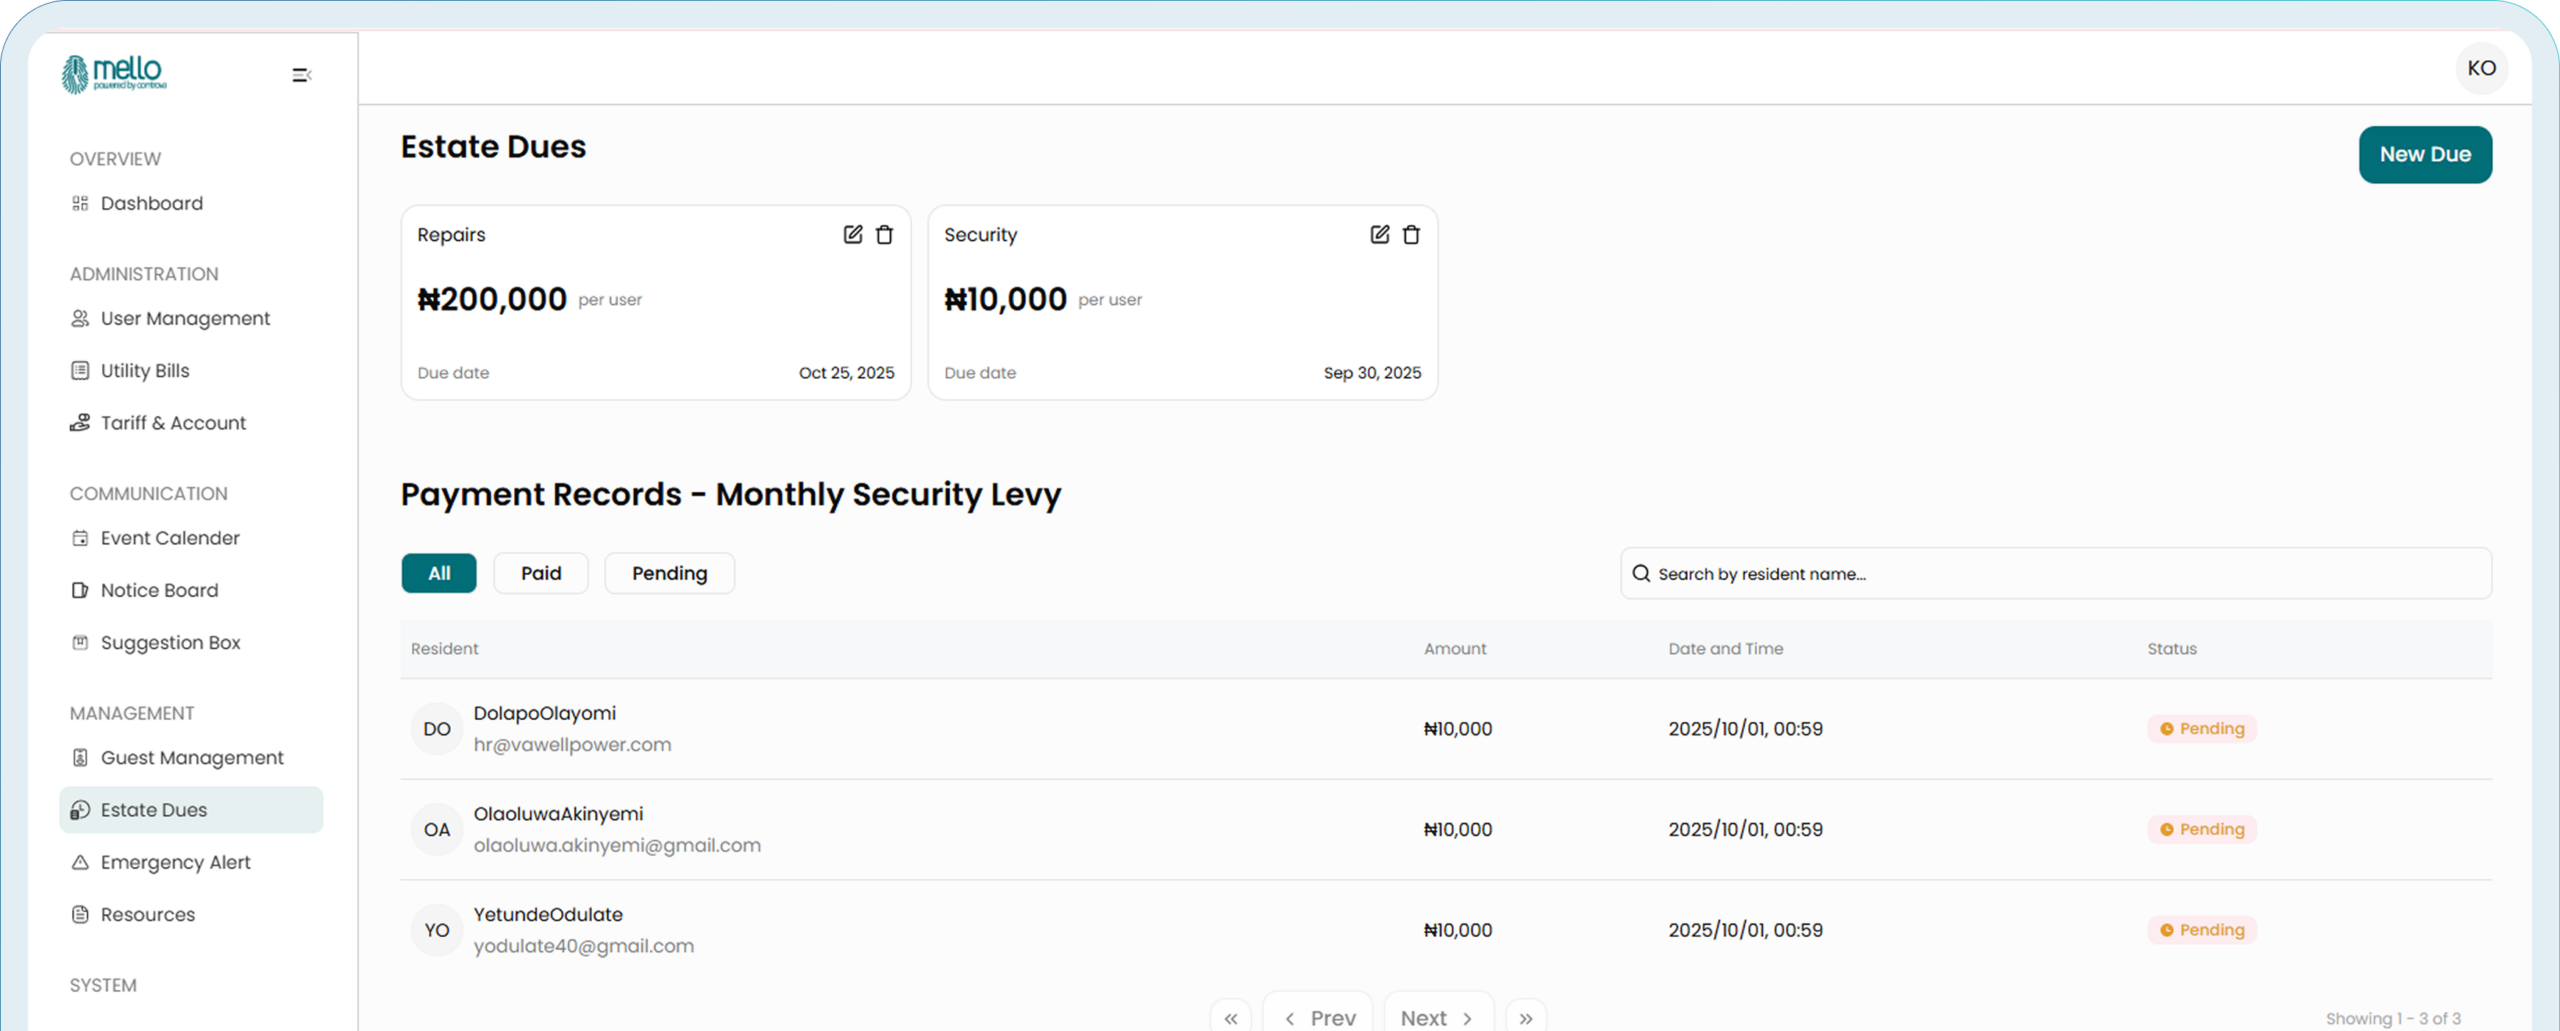2560x1031 pixels.
Task: Focus the search by resident name field
Action: tap(2060, 573)
